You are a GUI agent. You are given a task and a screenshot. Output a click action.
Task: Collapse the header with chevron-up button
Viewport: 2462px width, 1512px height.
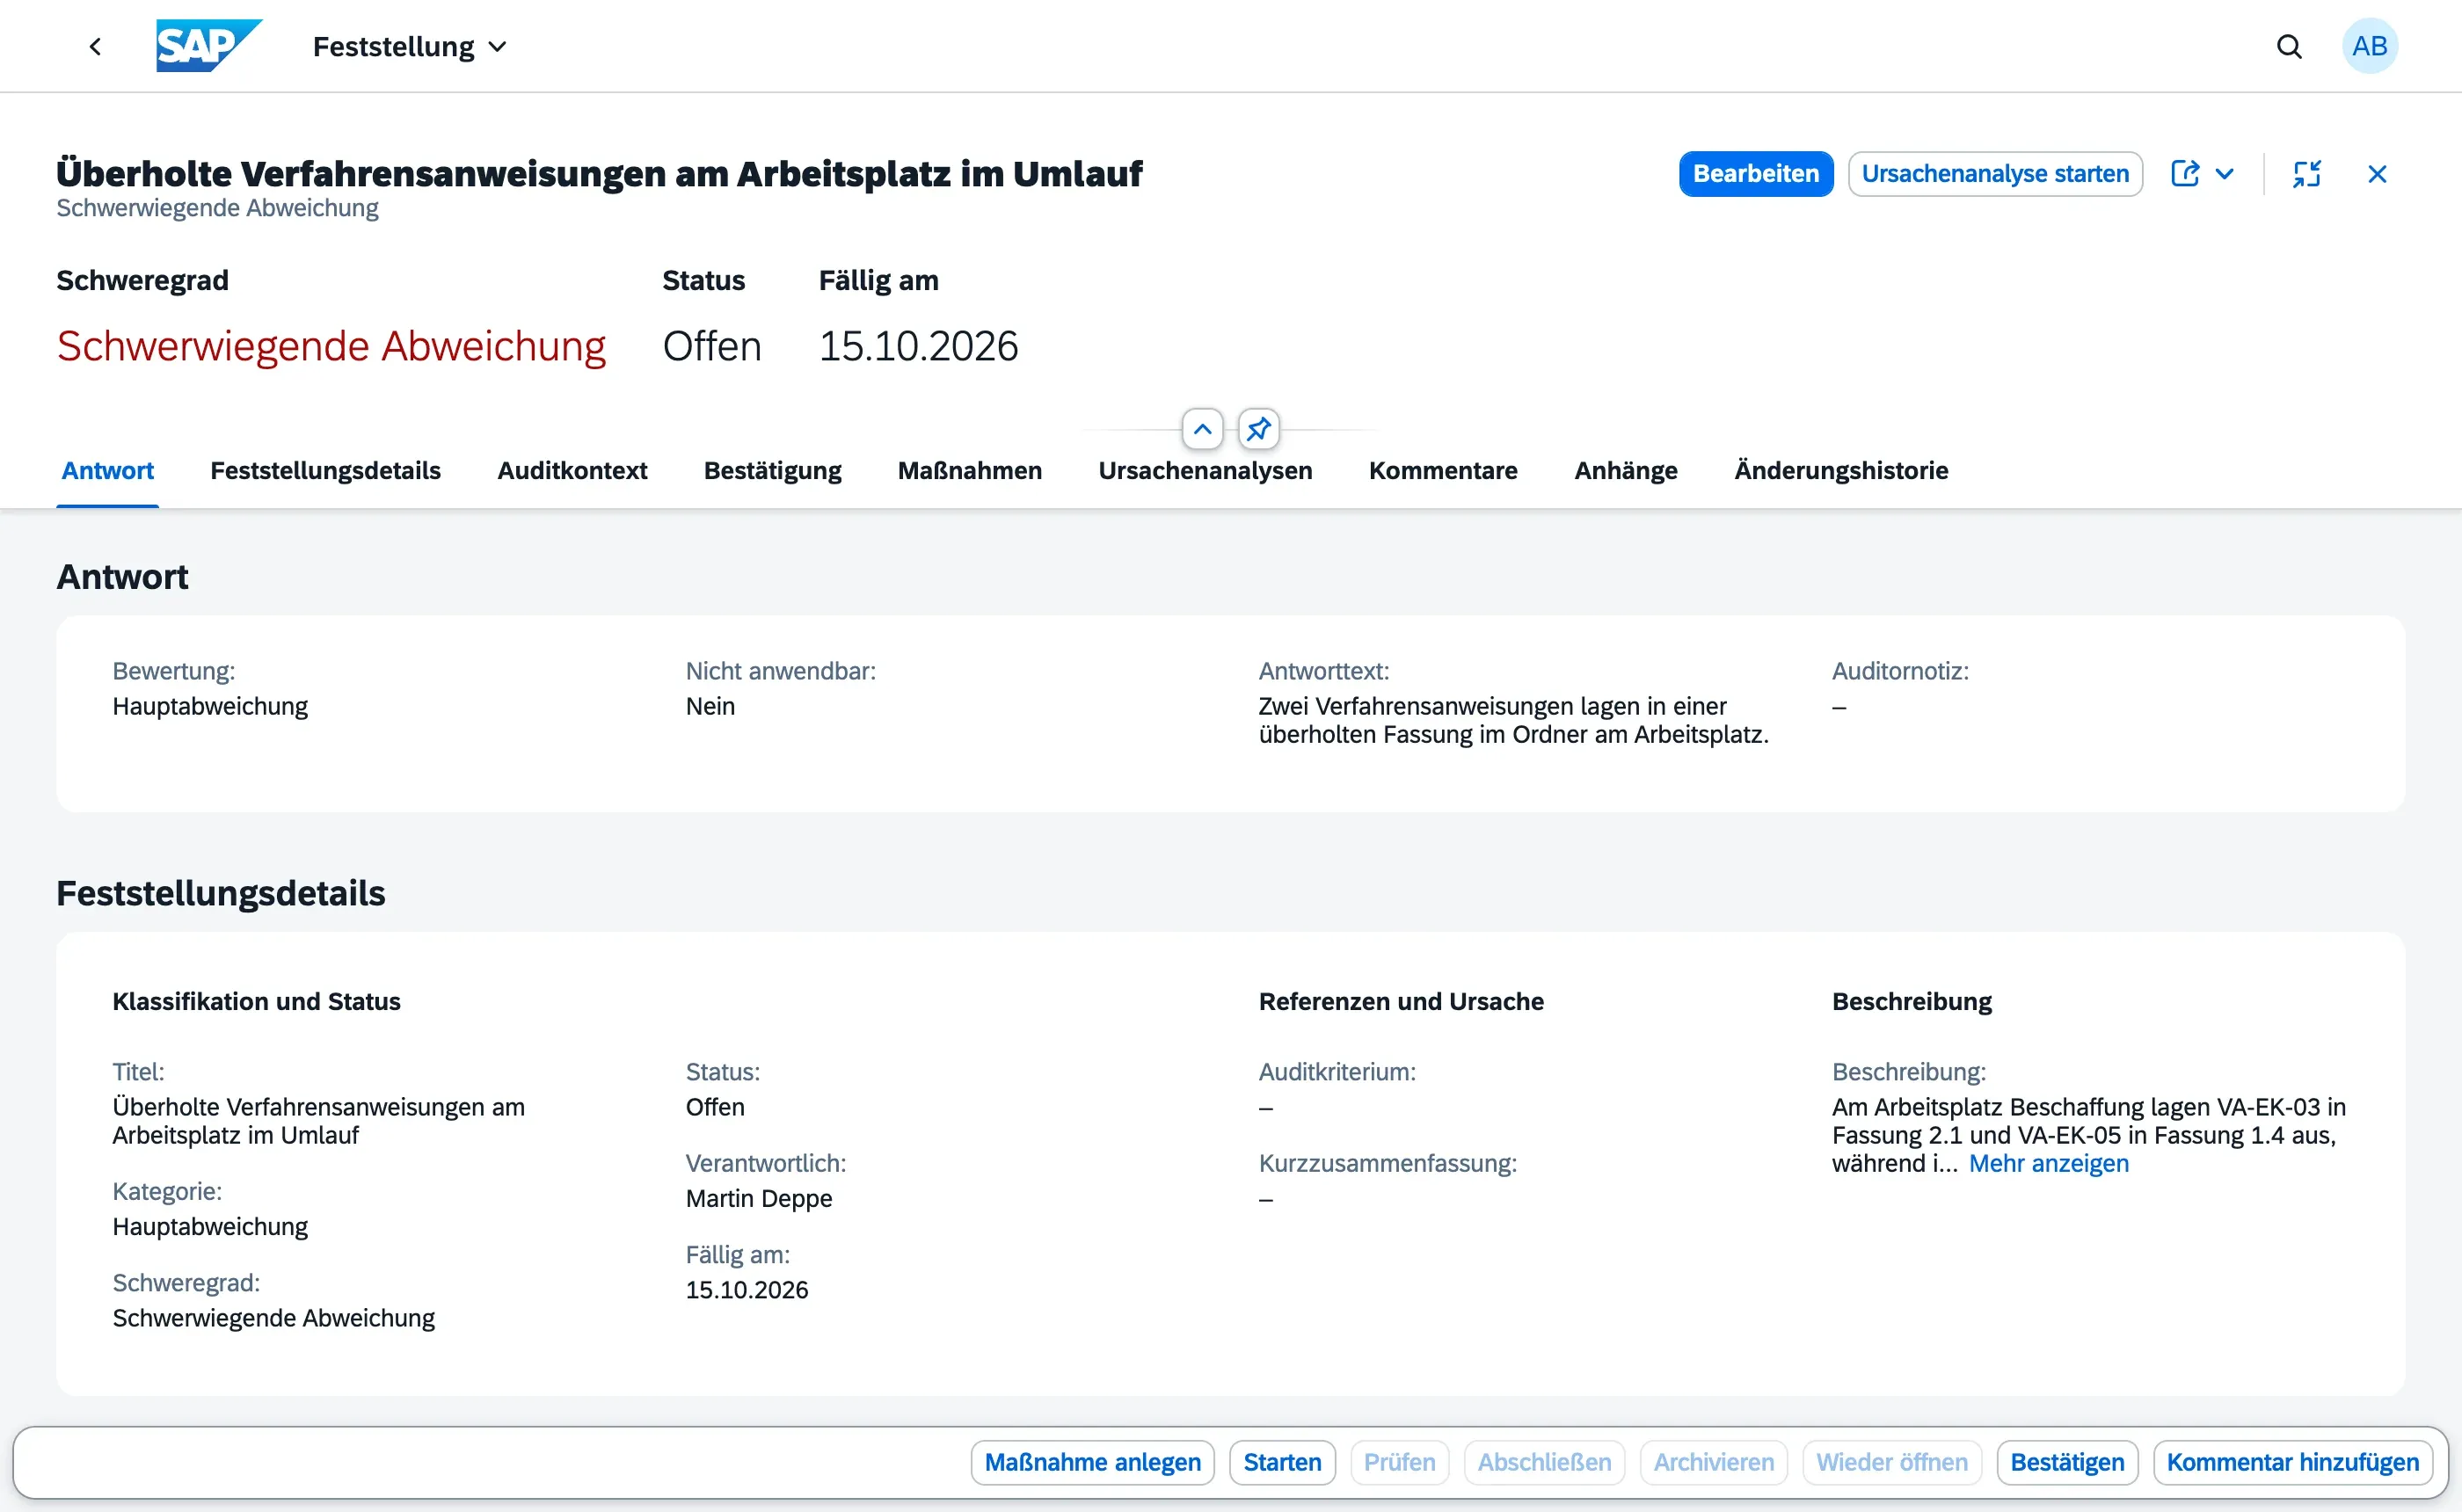1202,429
